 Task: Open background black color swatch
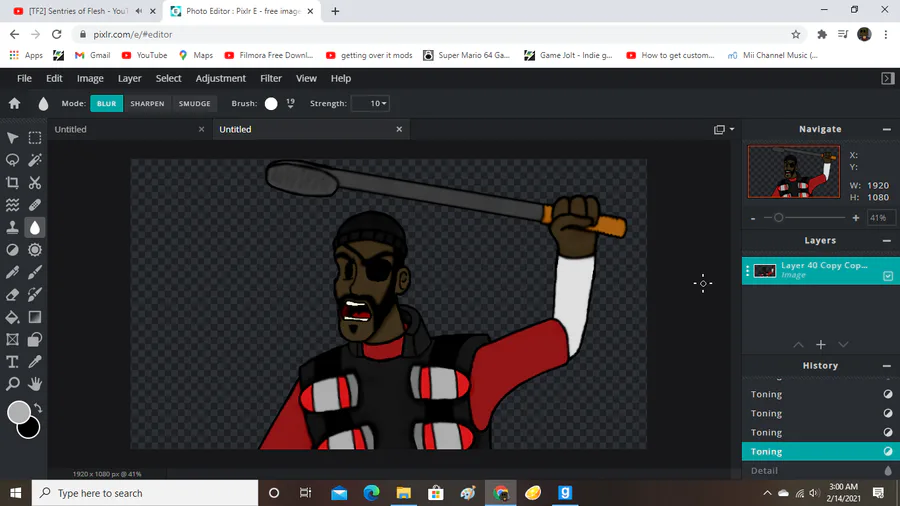[x=30, y=429]
